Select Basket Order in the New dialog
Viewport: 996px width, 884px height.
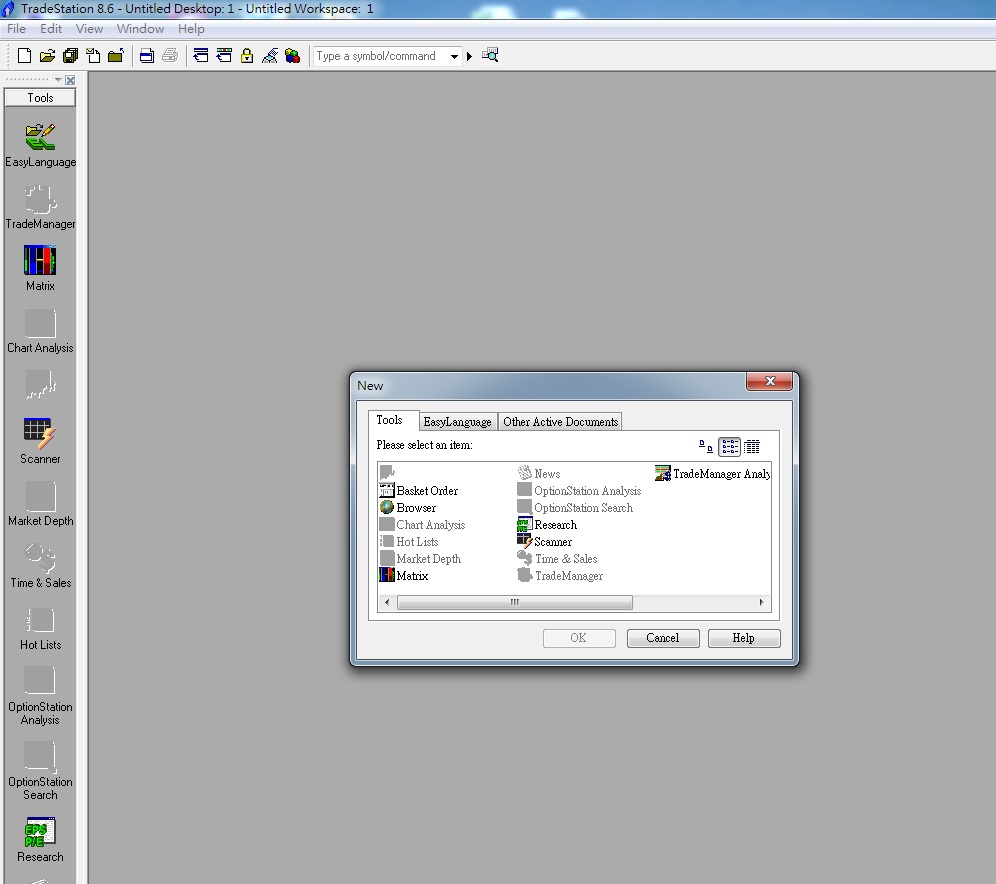tap(419, 491)
